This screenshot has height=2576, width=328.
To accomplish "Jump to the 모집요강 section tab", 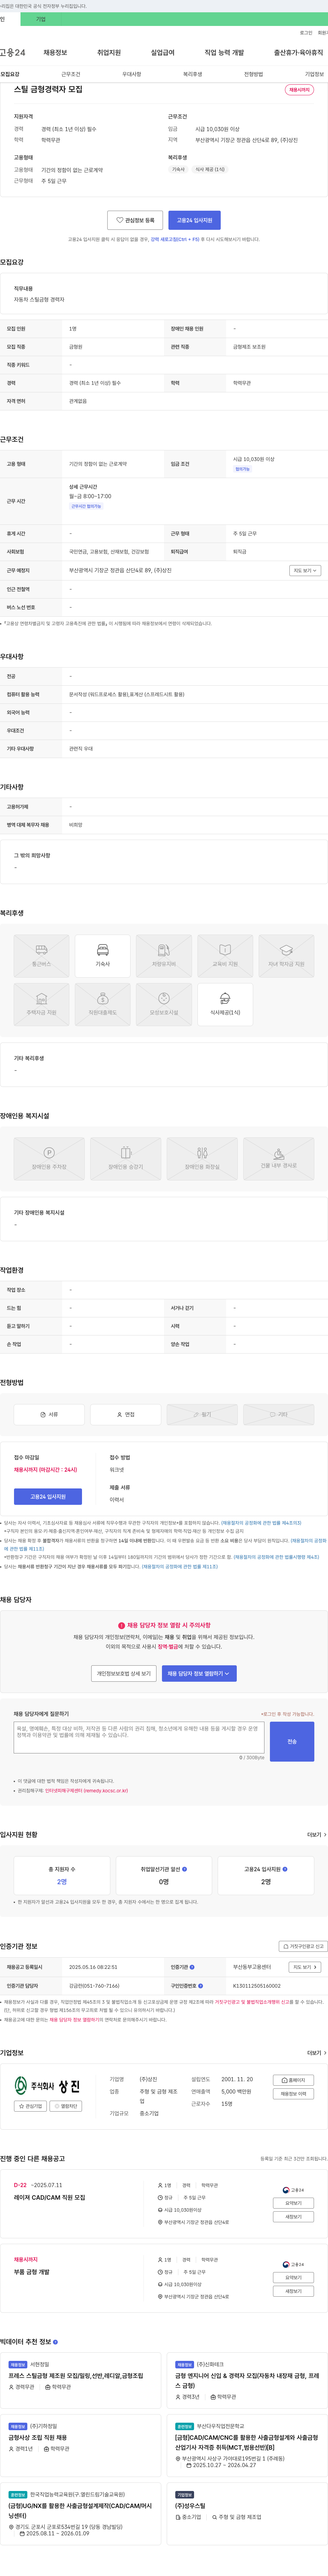I will tap(10, 74).
